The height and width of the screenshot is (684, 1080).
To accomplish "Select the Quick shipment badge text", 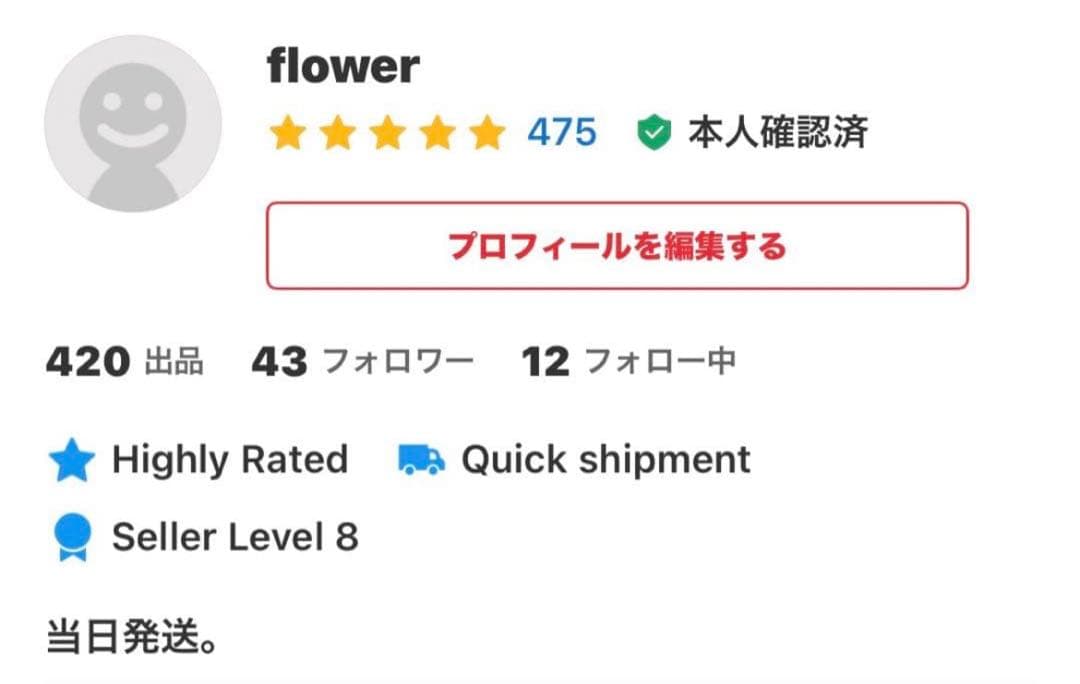I will (x=605, y=460).
